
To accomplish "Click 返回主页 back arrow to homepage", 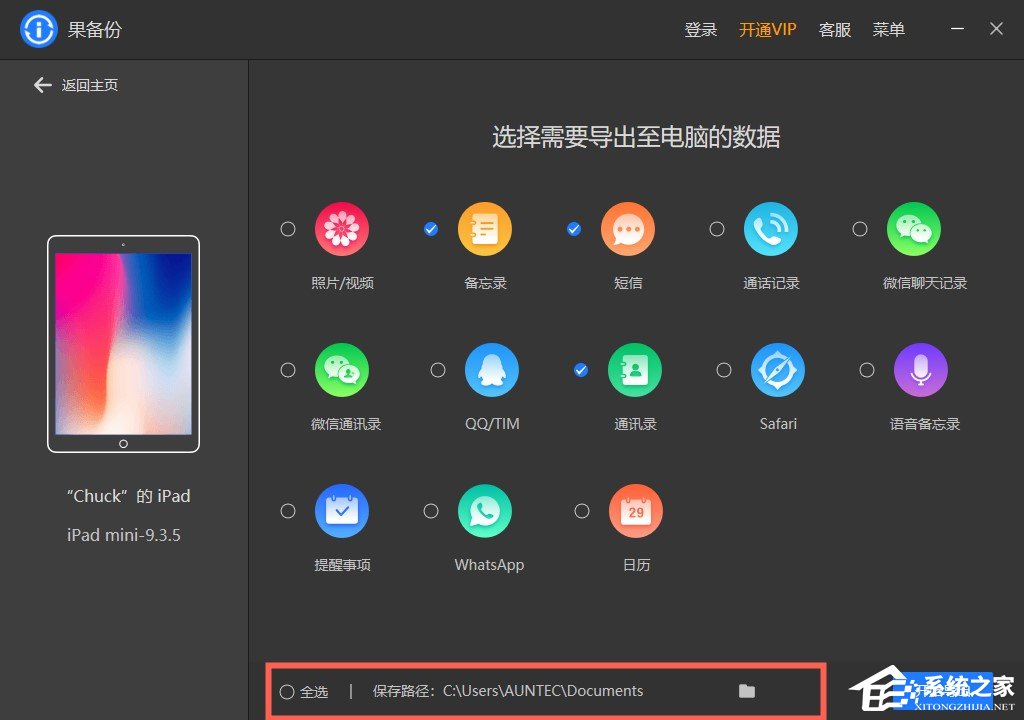I will pyautogui.click(x=43, y=85).
